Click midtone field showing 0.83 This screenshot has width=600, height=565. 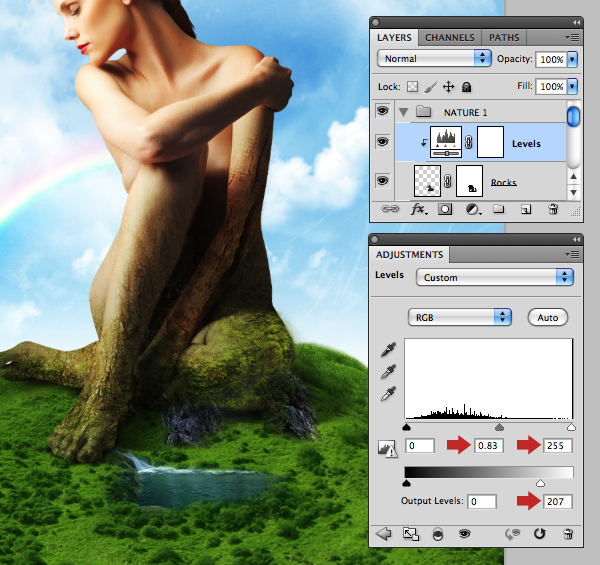489,446
